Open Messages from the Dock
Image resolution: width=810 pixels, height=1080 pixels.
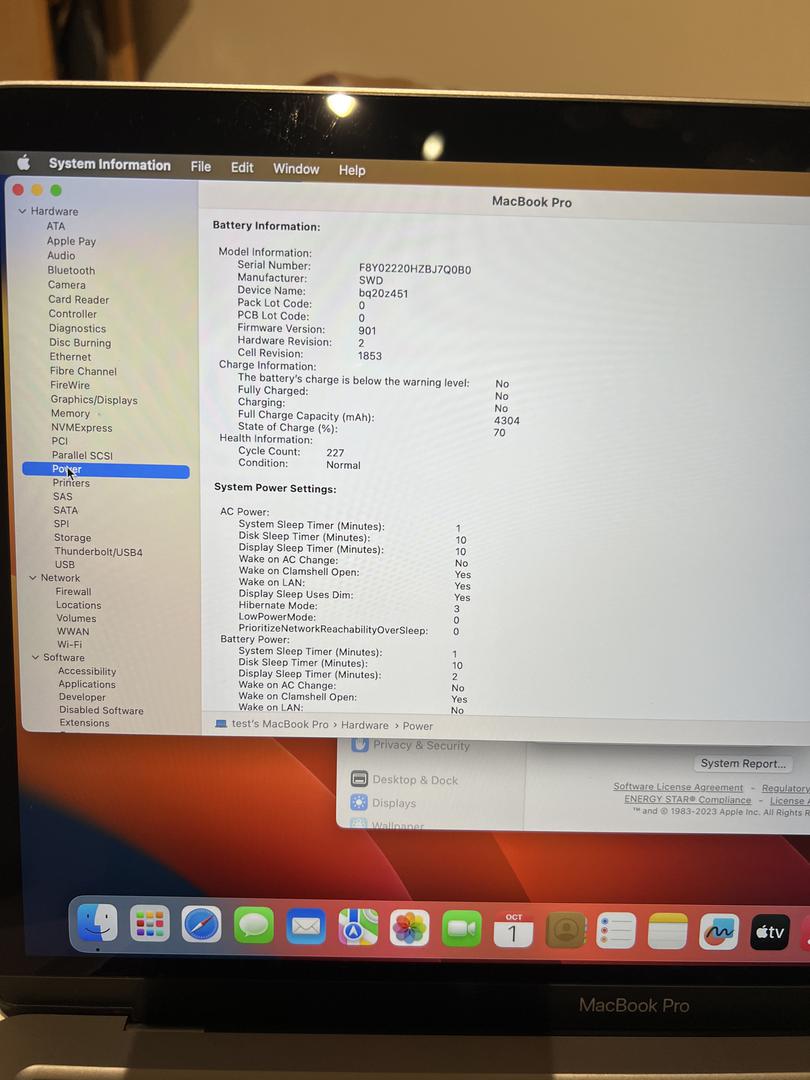tap(253, 925)
